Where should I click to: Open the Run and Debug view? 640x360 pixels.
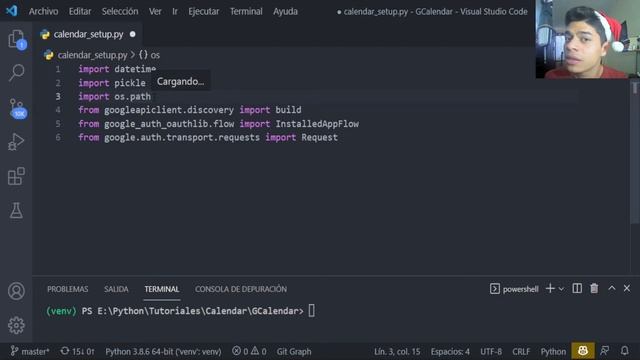16,142
